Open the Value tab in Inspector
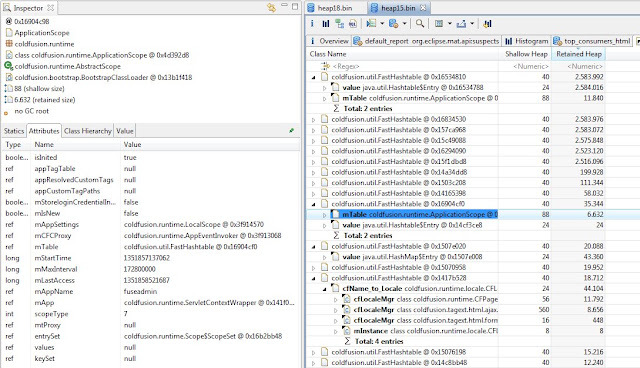The image size is (640, 368). [124, 131]
